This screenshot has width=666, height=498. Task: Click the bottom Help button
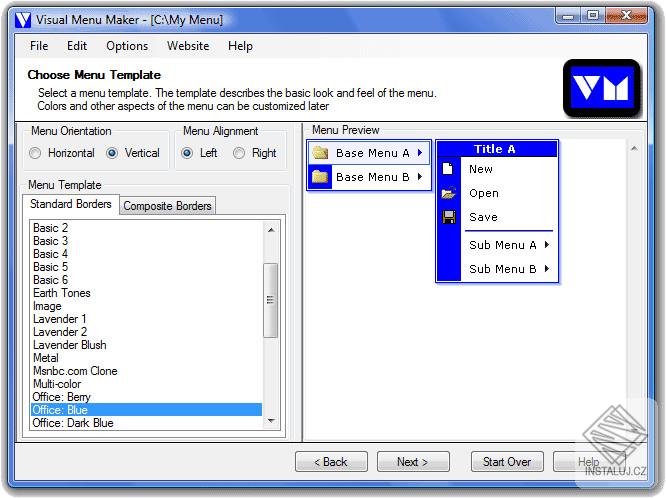[589, 461]
